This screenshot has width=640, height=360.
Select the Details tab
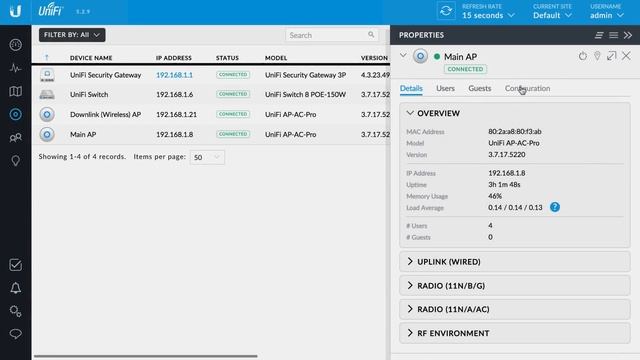point(411,88)
